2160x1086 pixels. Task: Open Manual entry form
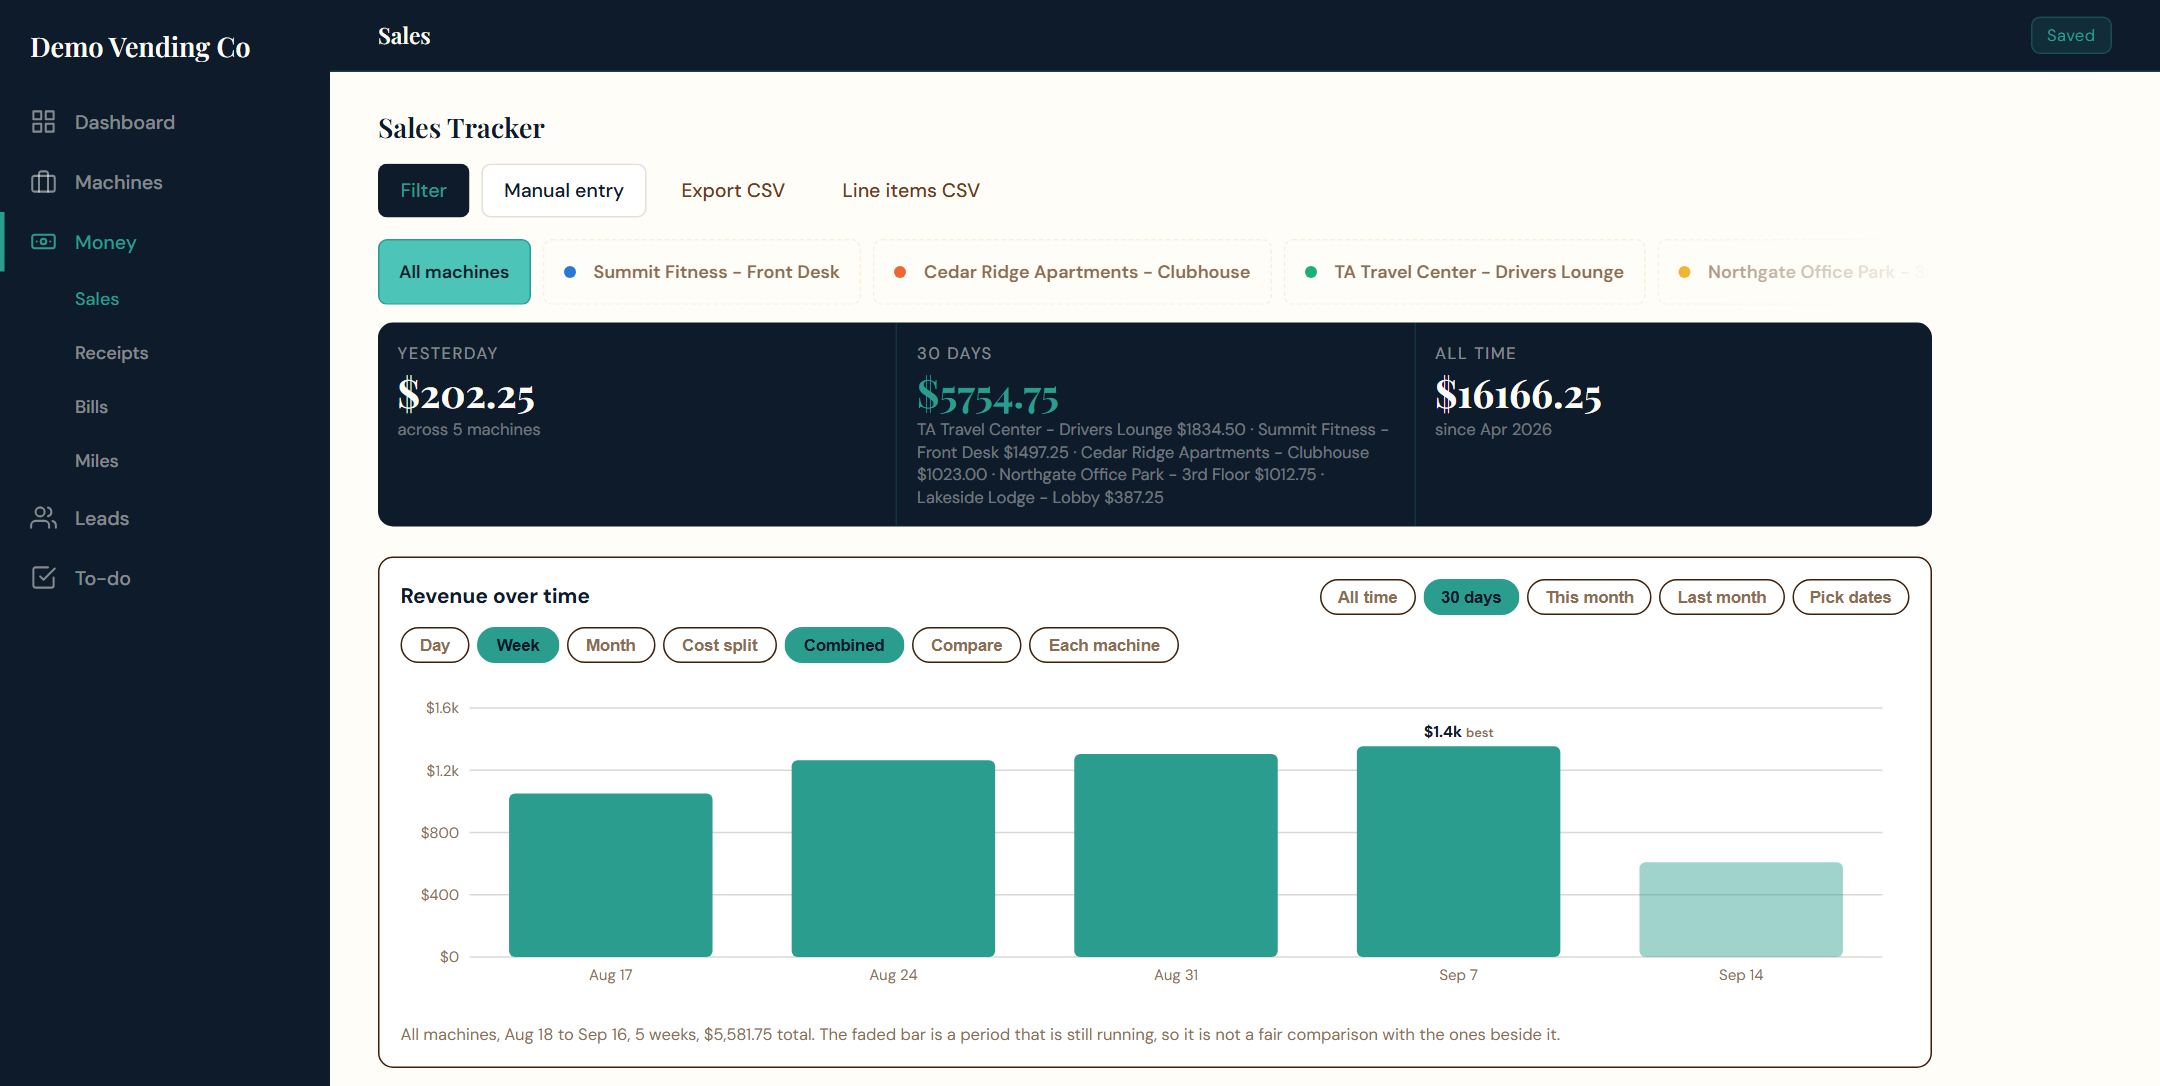[x=564, y=190]
